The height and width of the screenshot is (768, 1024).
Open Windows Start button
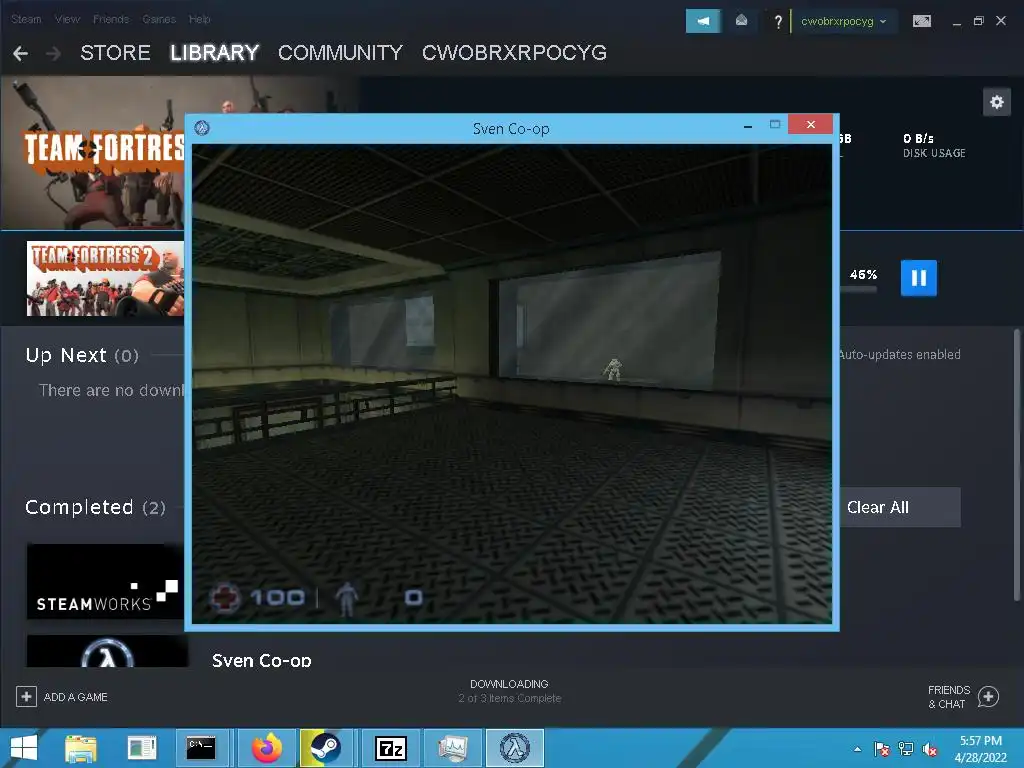tap(24, 748)
